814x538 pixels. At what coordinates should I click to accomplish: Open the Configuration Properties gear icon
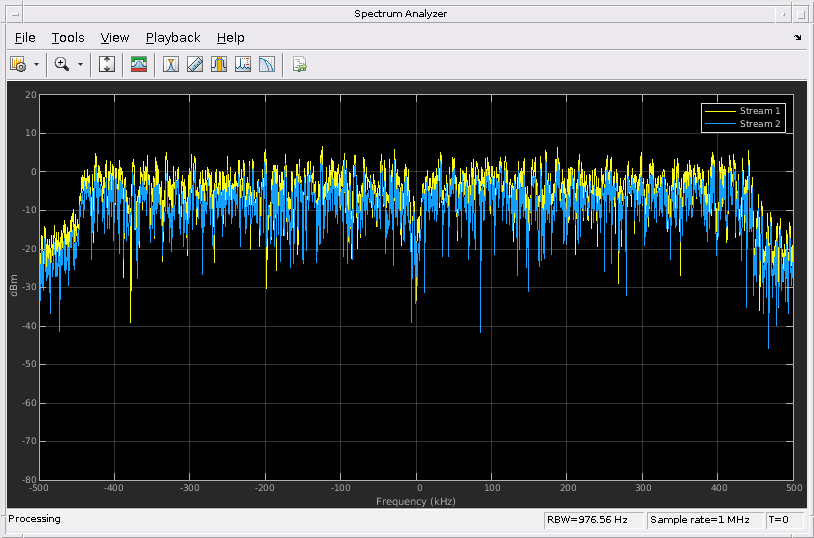(18, 64)
